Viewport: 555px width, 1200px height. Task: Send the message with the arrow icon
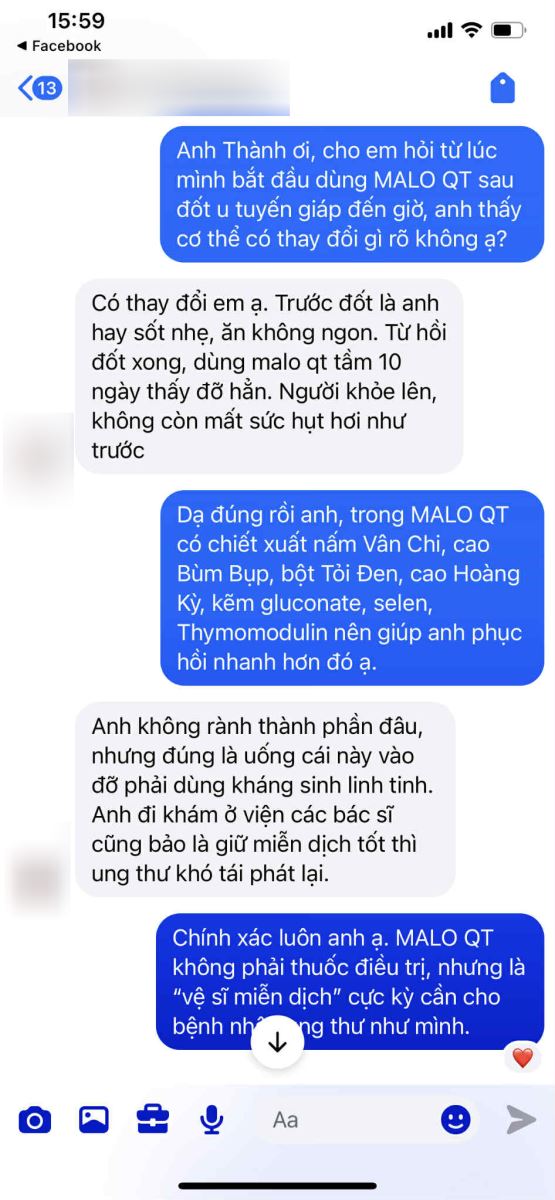(521, 1120)
